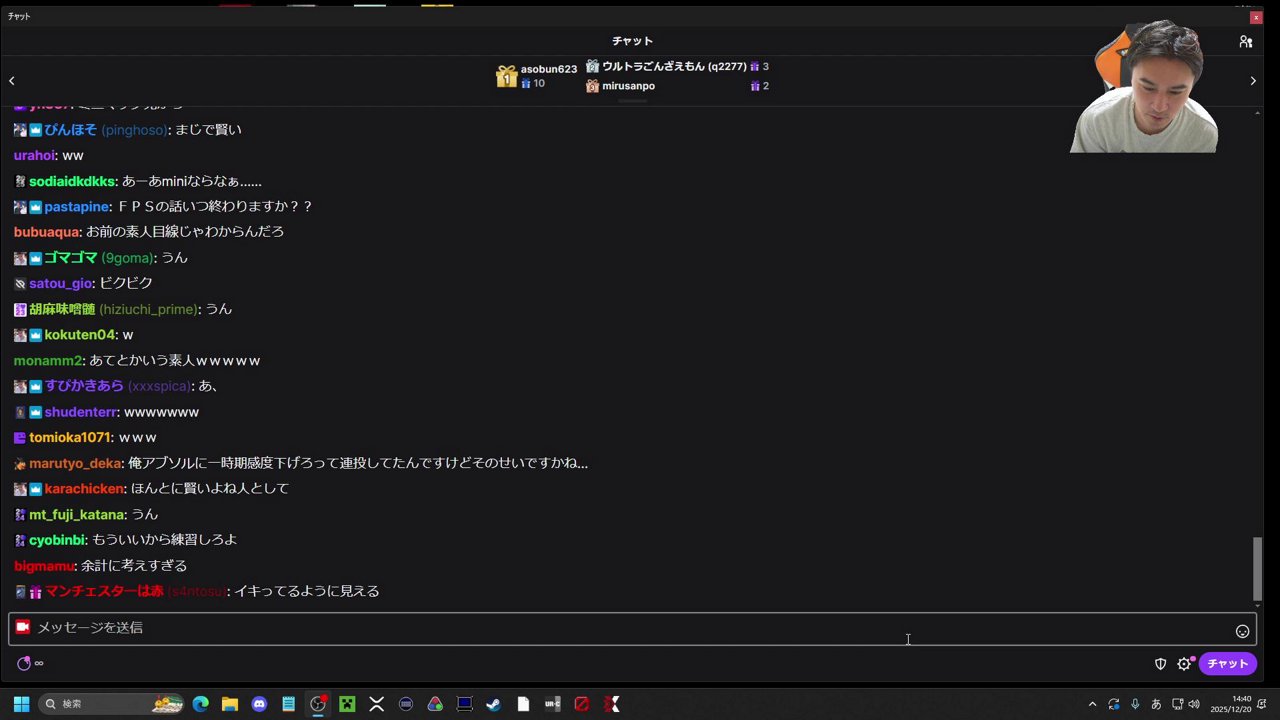Select the チャット tab title at the top

click(632, 41)
